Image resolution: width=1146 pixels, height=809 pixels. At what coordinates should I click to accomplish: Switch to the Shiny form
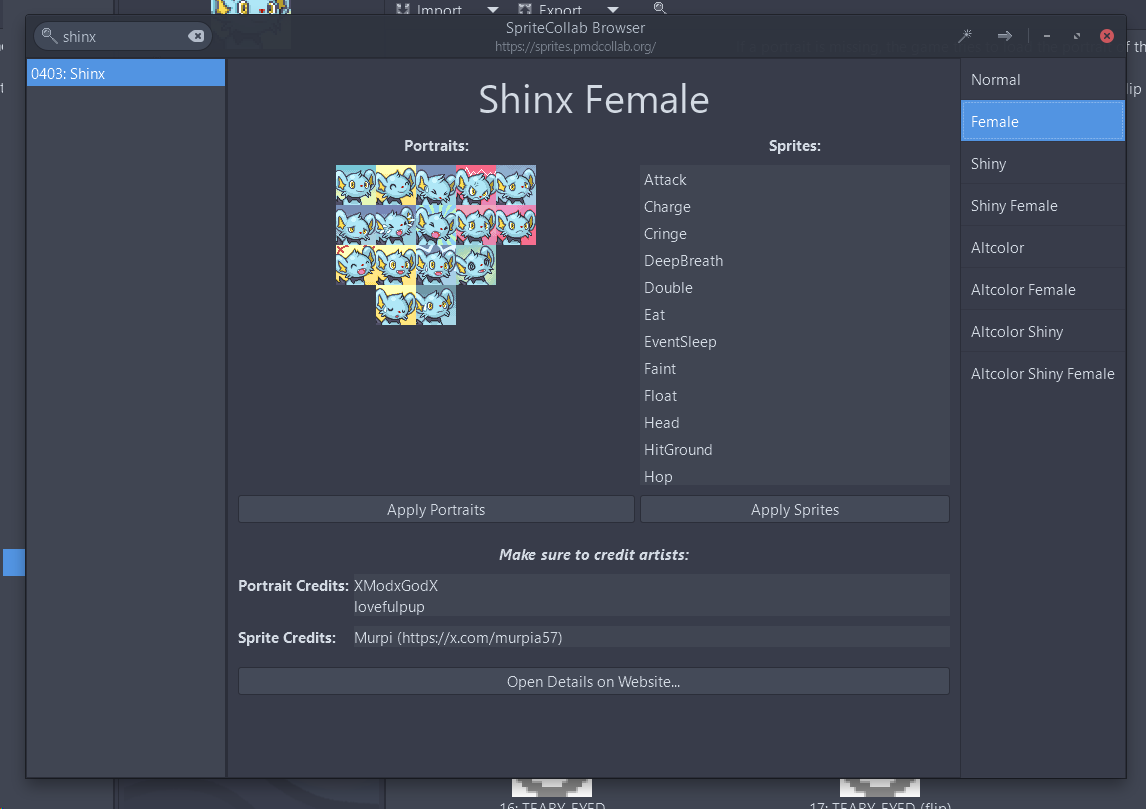pyautogui.click(x=1042, y=164)
